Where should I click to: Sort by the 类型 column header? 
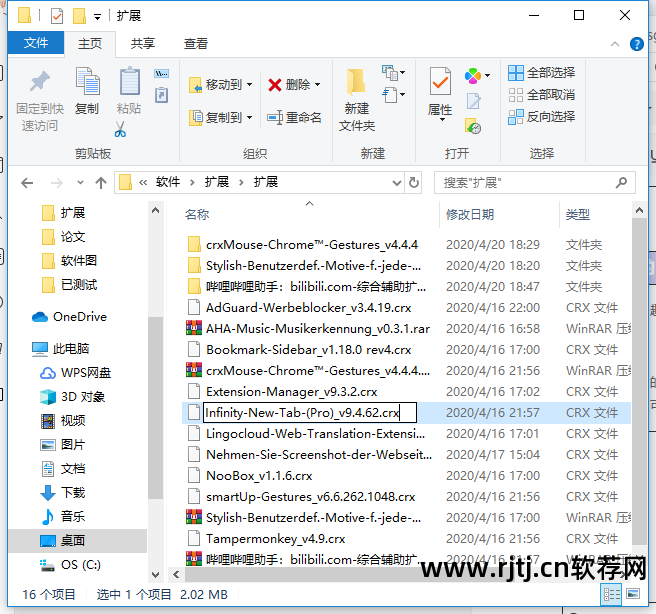click(x=578, y=215)
